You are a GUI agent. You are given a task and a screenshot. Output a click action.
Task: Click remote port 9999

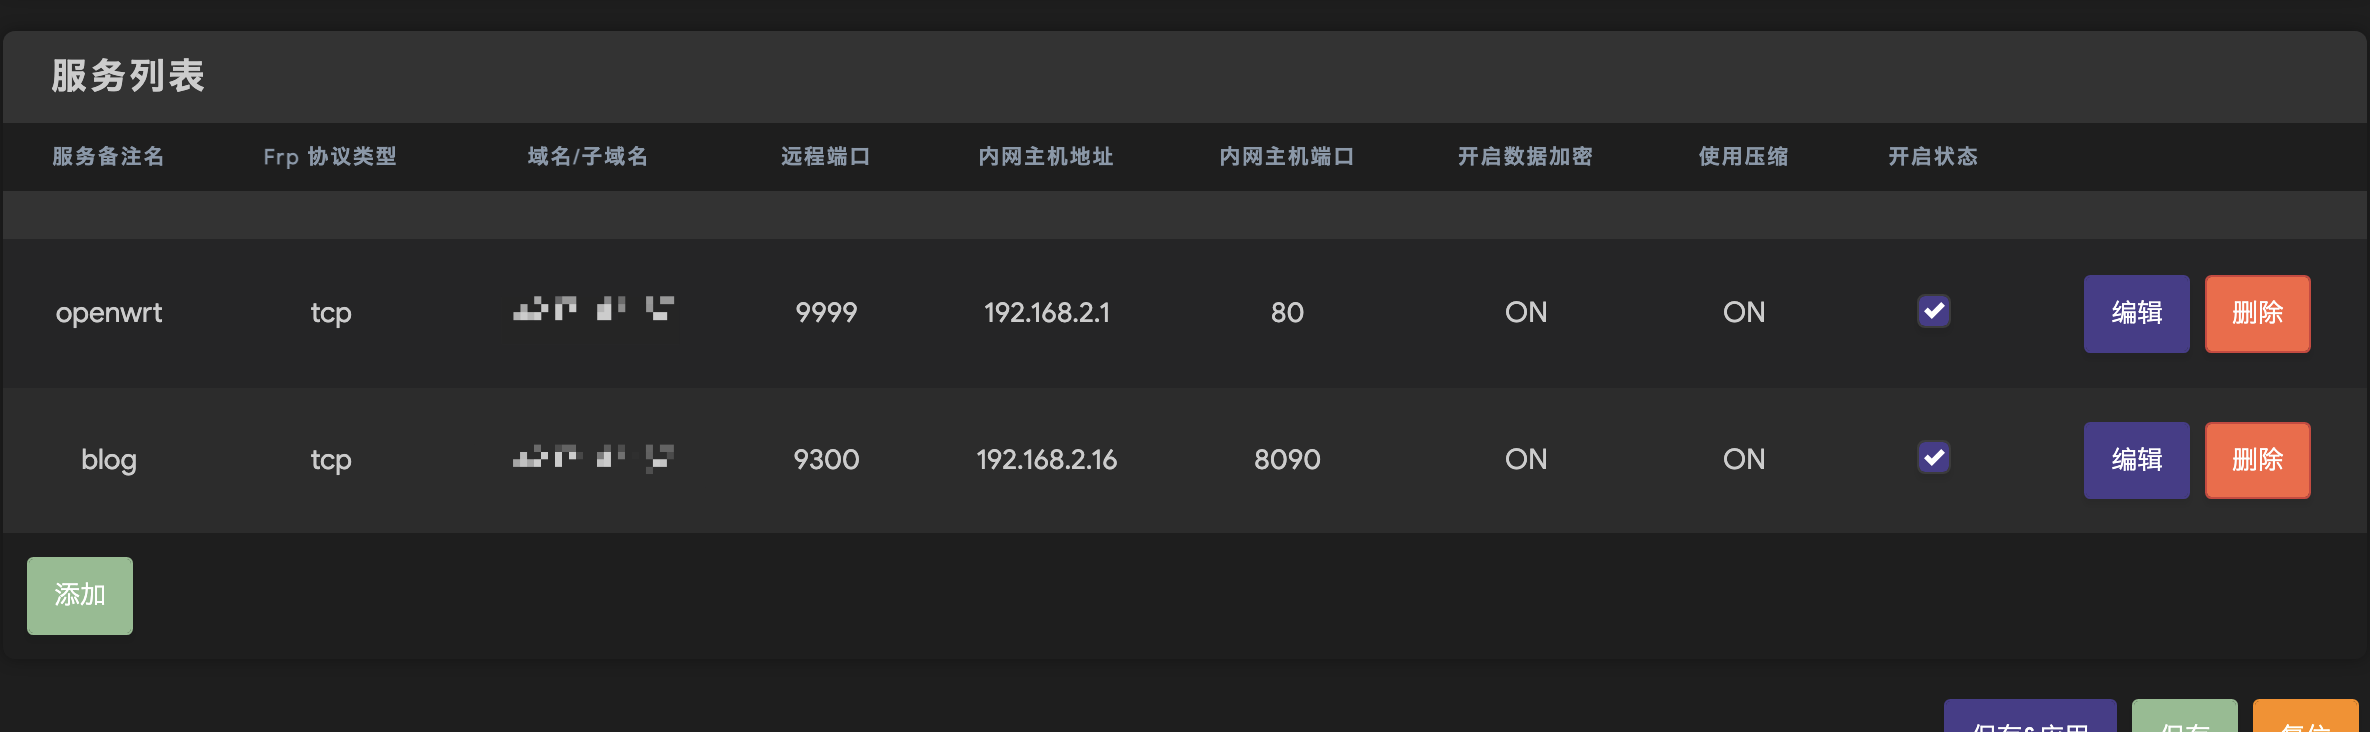click(x=826, y=313)
